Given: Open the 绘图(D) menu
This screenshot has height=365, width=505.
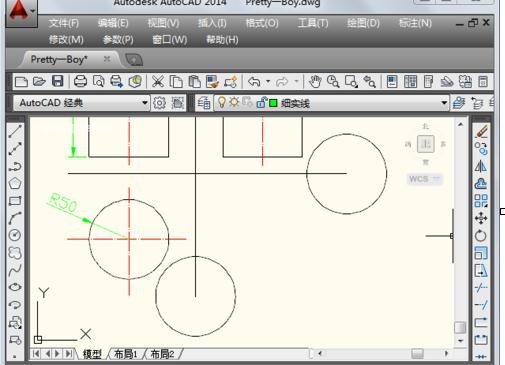Looking at the screenshot, I should pos(363,23).
